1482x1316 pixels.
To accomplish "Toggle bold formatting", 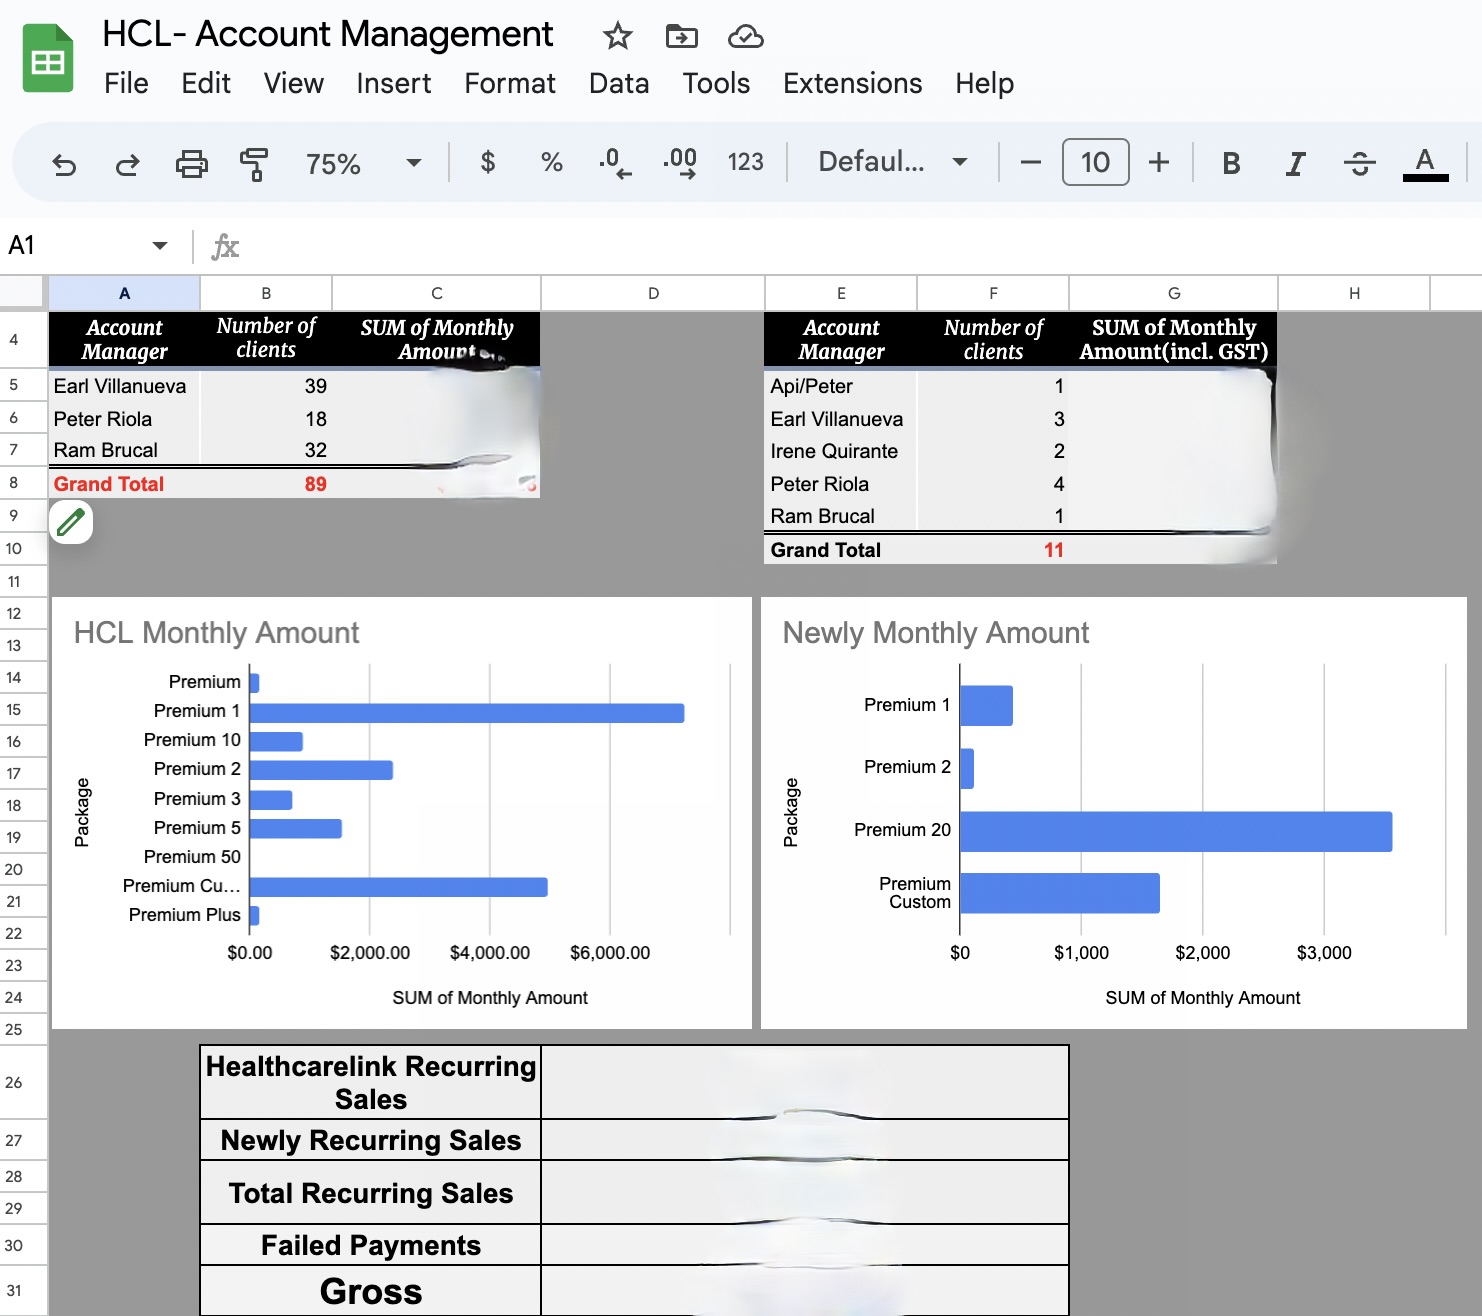I will (1231, 163).
